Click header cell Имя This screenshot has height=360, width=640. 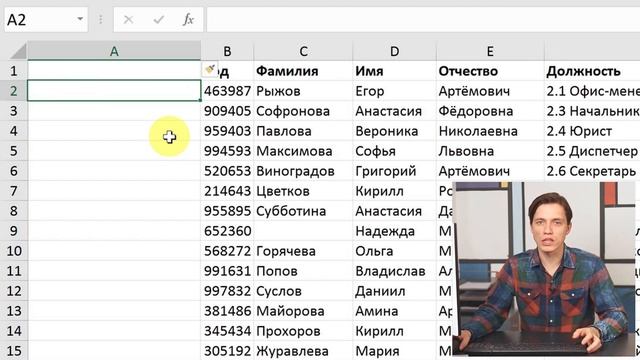[x=395, y=71]
